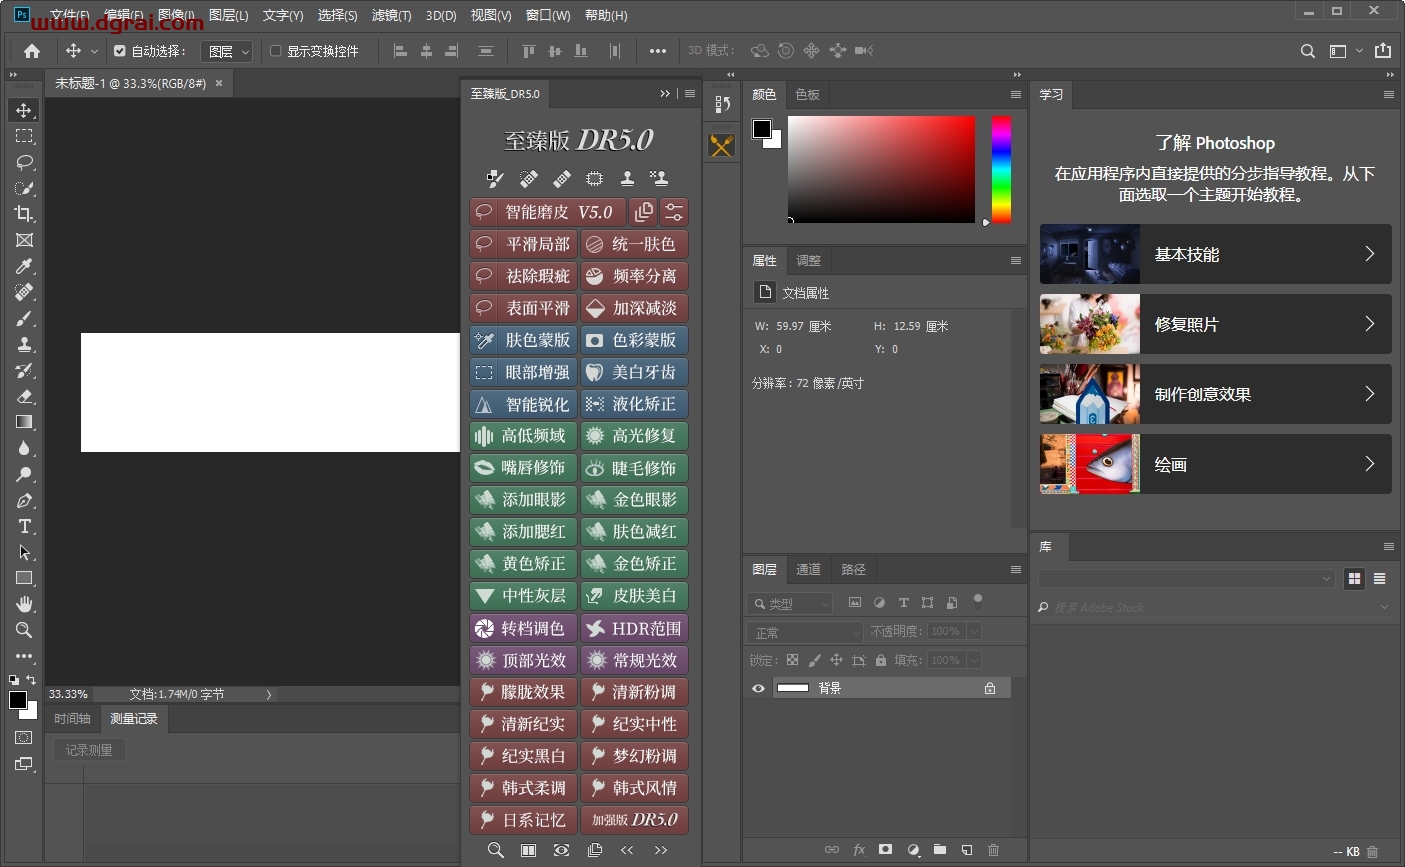
Task: Switch to the 通道 tab
Action: (x=808, y=569)
